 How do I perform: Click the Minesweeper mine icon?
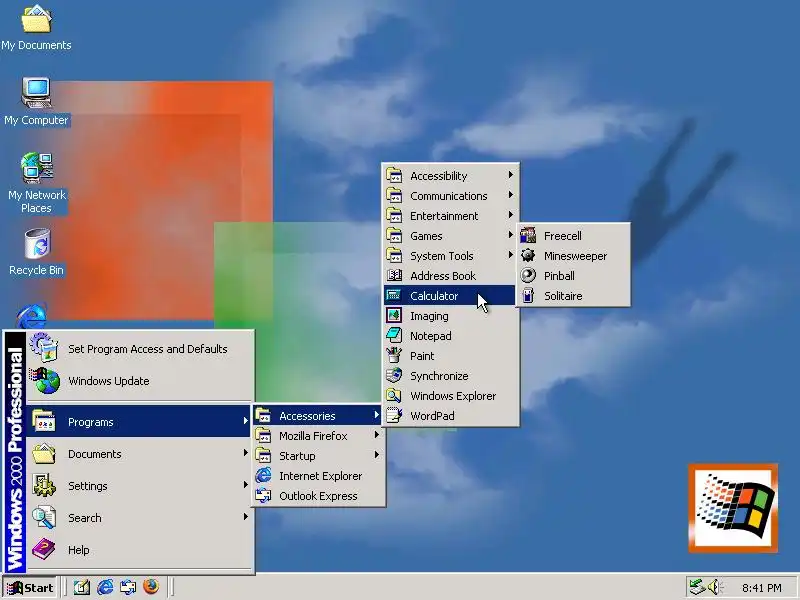click(528, 256)
